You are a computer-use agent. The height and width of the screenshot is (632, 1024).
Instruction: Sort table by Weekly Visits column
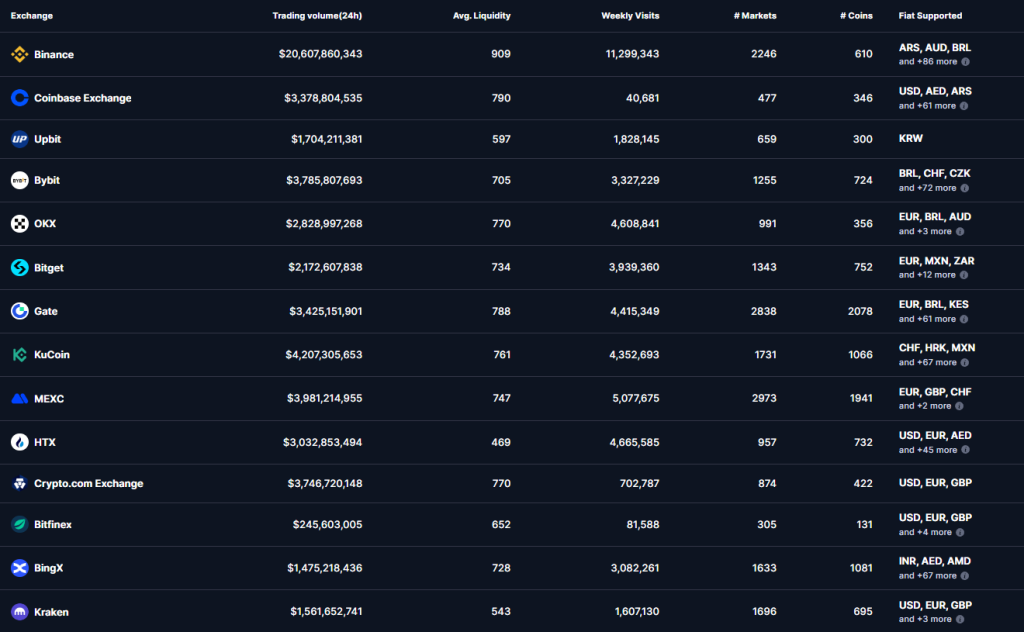[631, 15]
